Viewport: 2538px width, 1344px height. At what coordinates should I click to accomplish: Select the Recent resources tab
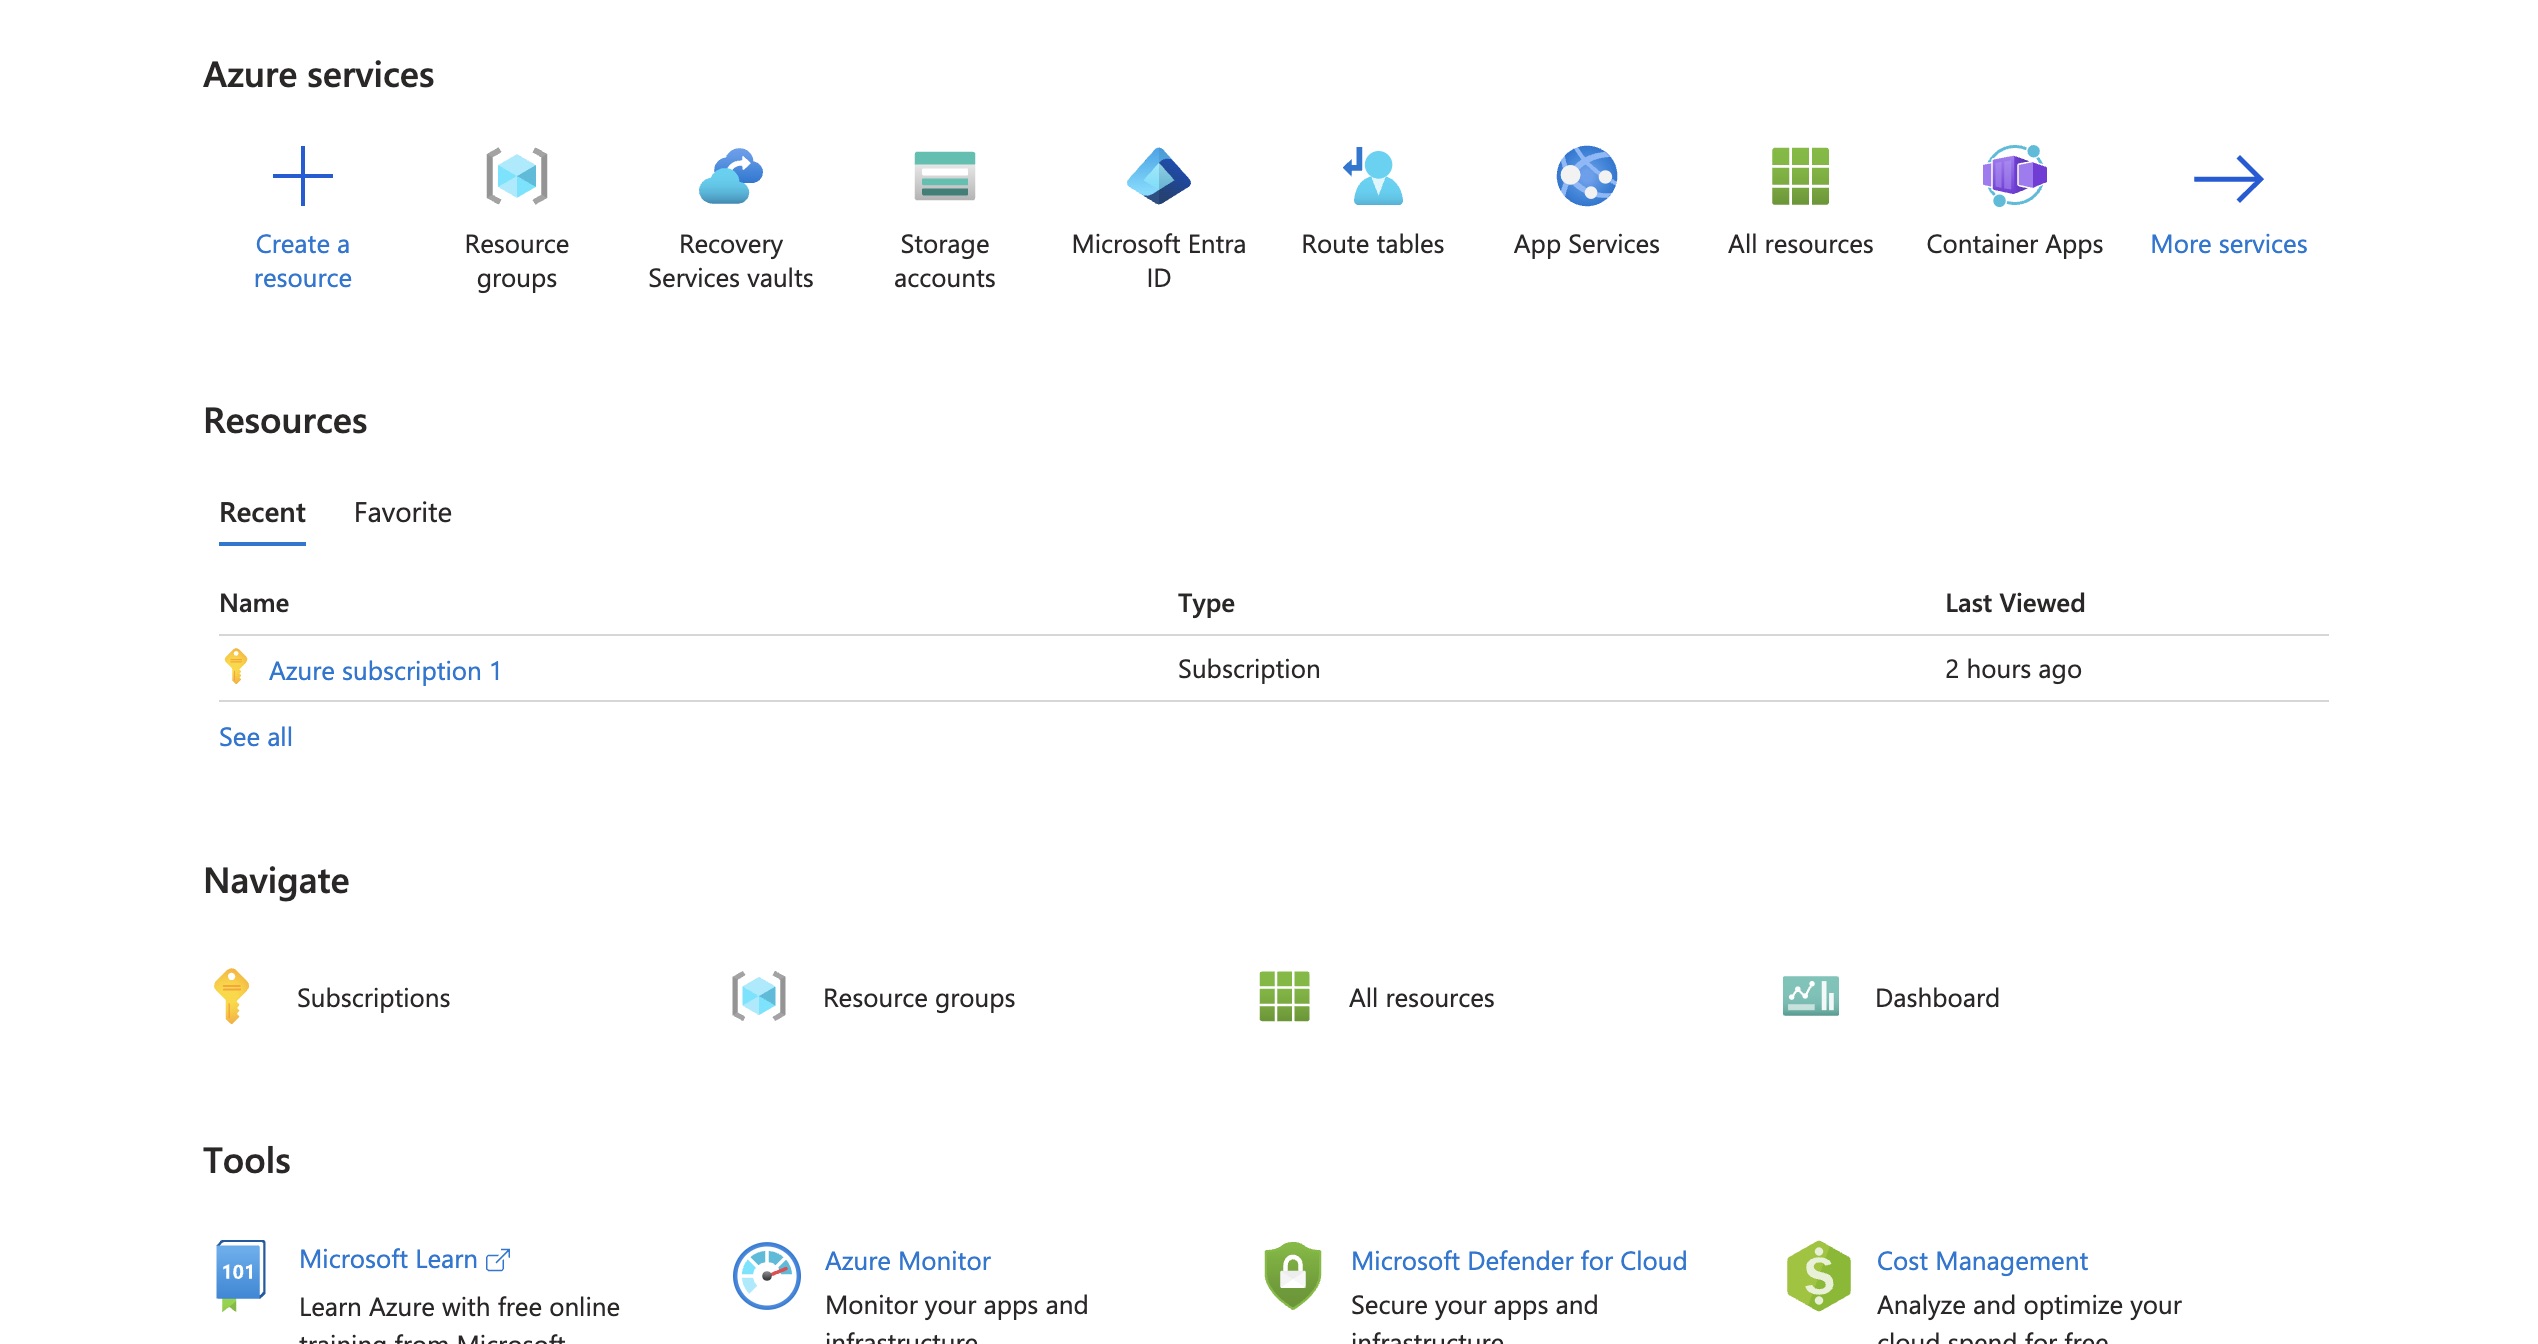(x=262, y=513)
